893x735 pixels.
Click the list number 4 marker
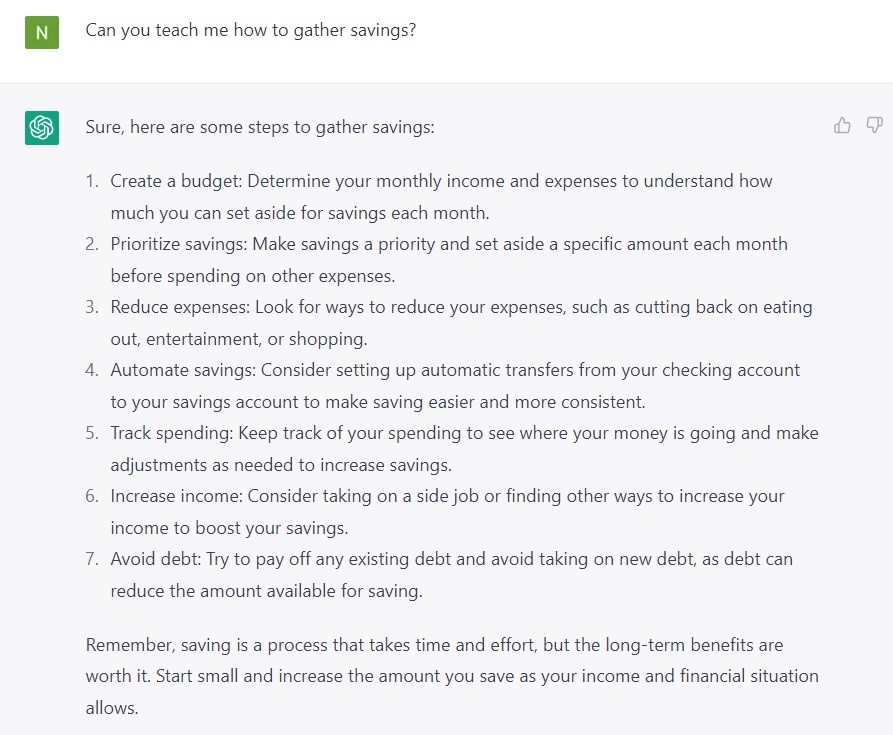(x=92, y=370)
